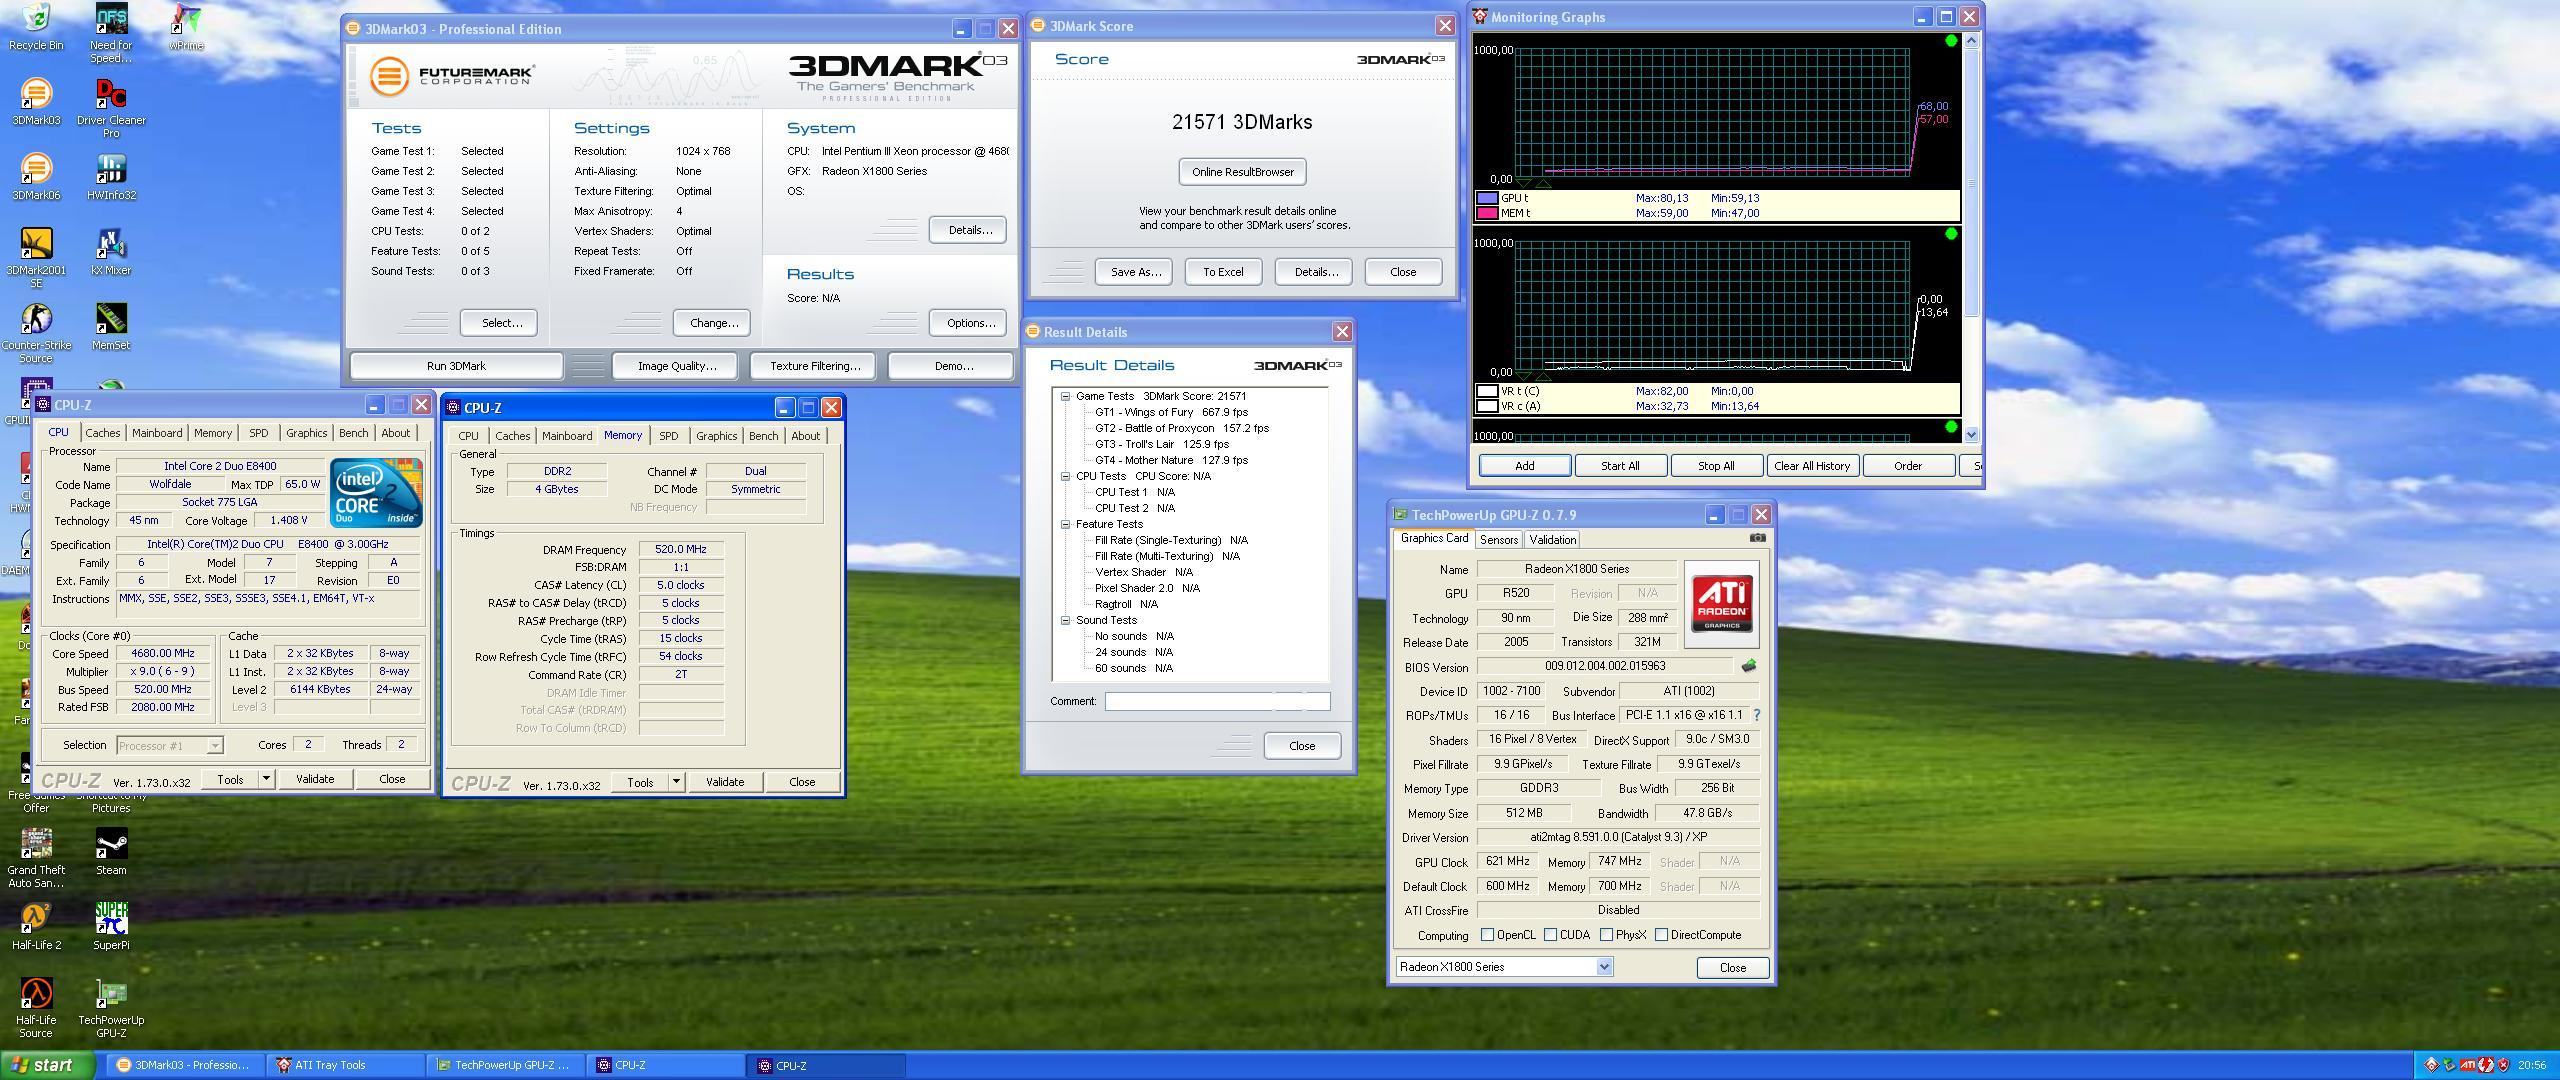Screen dimensions: 2560x1080
Task: Switch to 3DMark03 taskbar item
Action: tap(188, 1066)
